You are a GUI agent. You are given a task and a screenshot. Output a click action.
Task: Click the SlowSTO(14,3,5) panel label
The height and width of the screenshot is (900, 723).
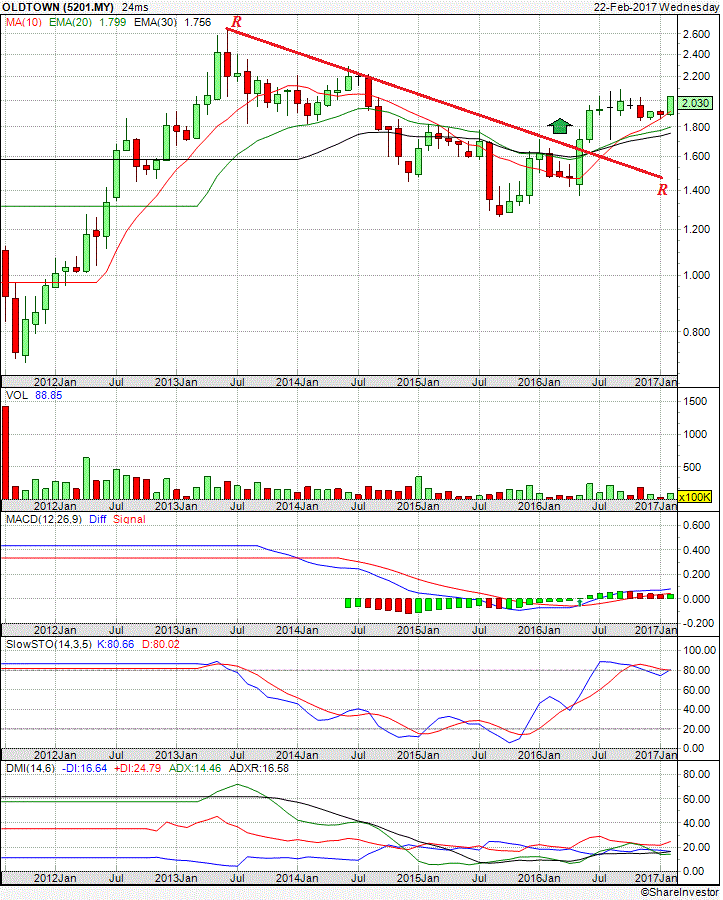coord(48,645)
